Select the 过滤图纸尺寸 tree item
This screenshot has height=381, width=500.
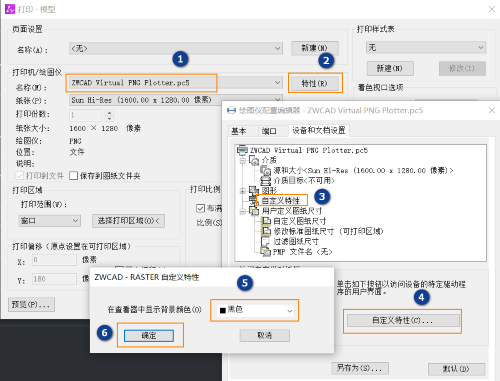(296, 241)
